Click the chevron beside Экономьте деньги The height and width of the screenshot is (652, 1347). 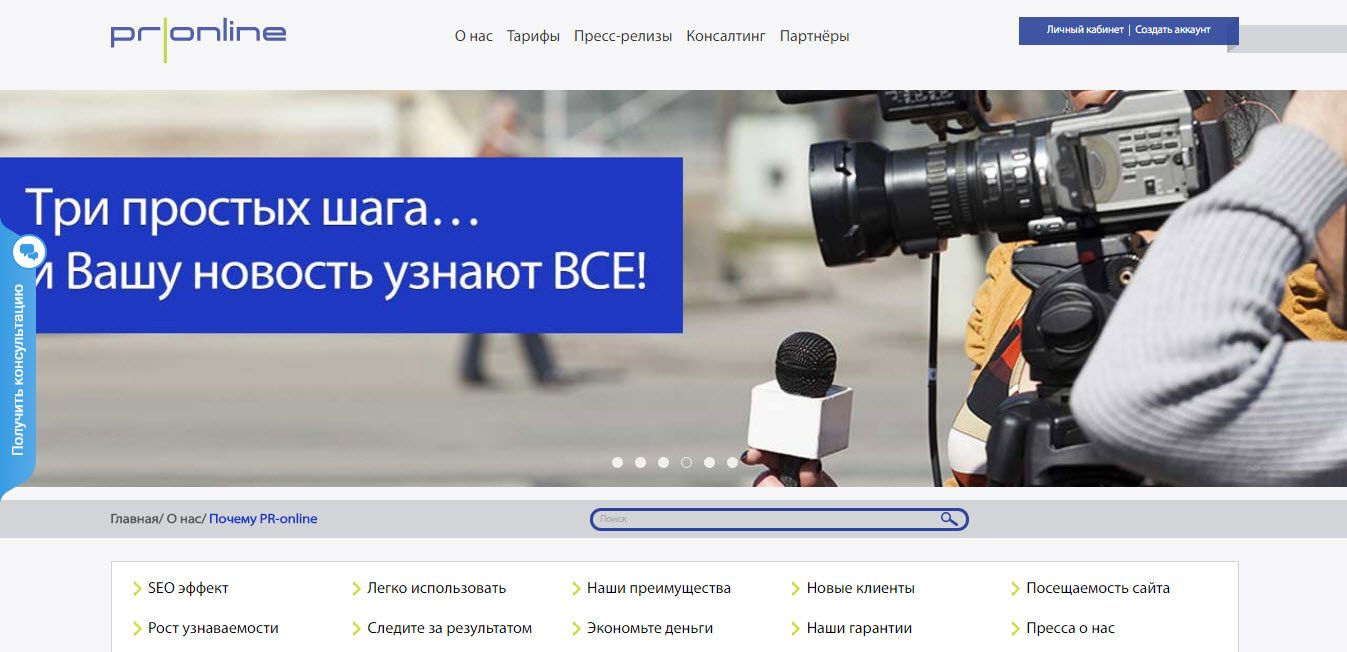[x=576, y=628]
